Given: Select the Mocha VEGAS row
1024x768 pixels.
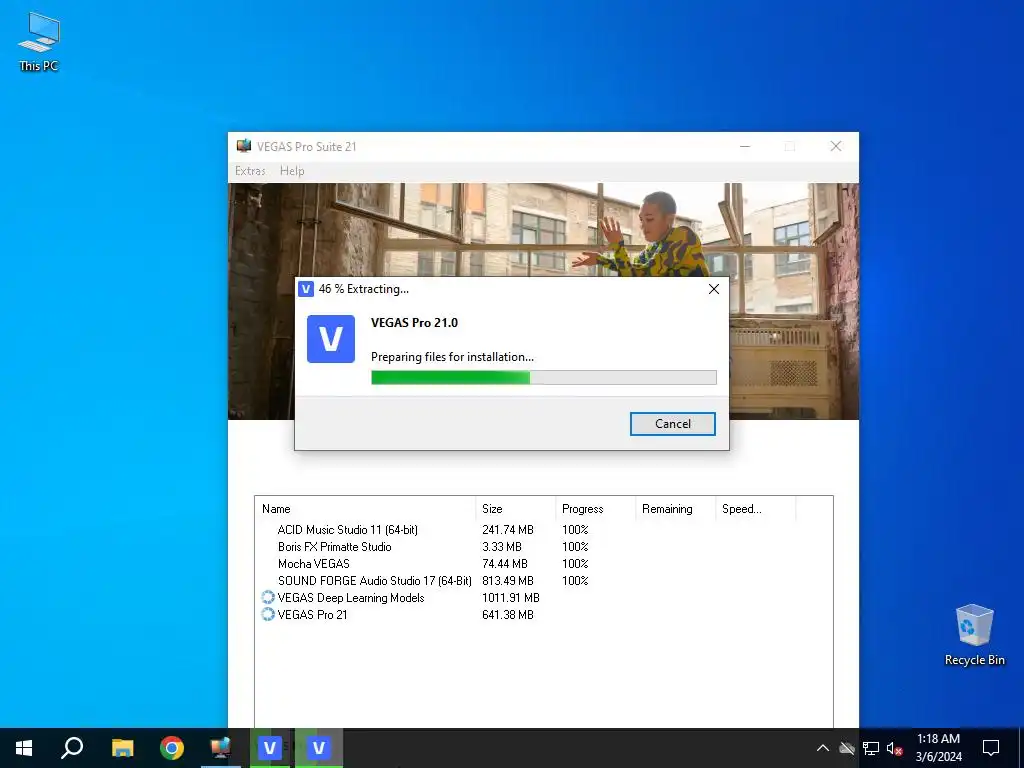Looking at the screenshot, I should [543, 564].
